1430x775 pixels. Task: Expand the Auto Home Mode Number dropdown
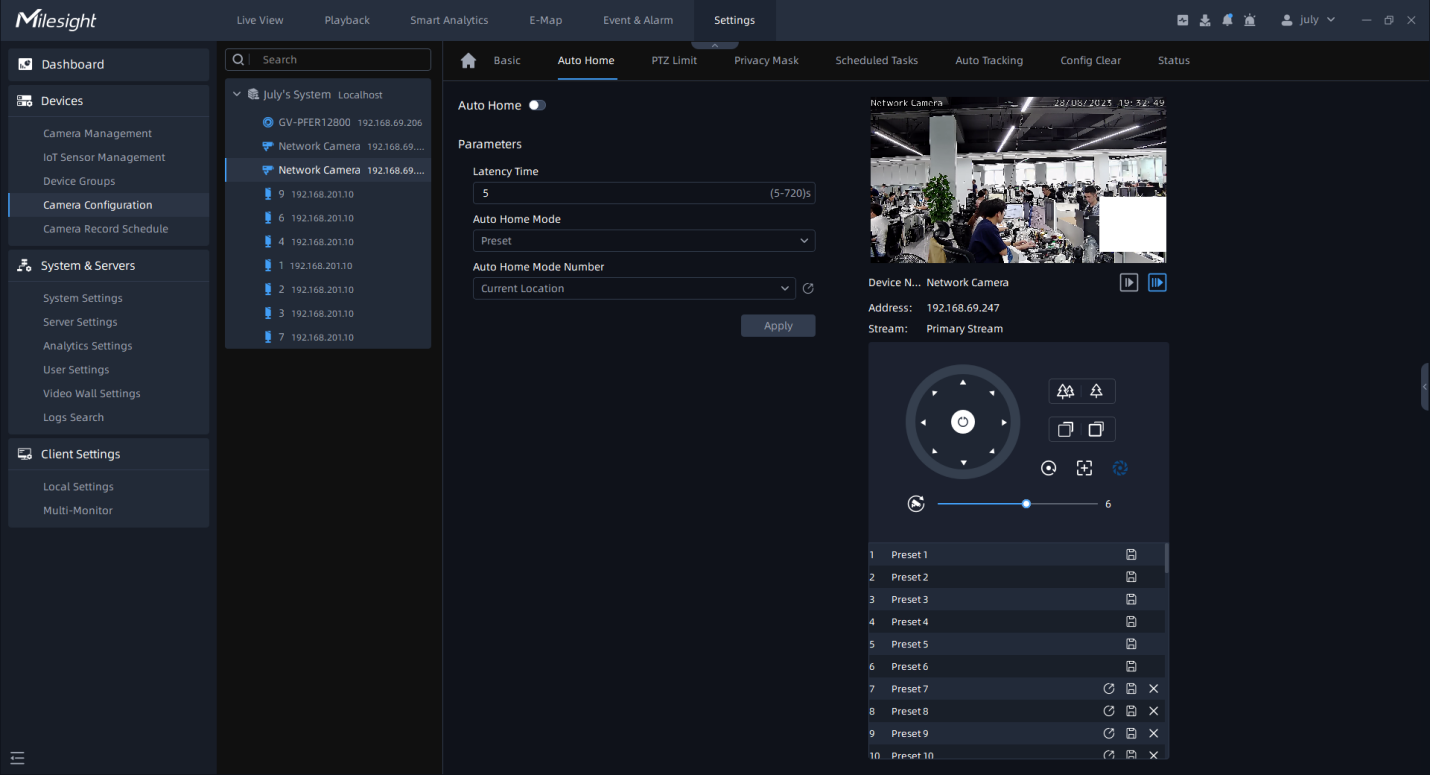634,289
